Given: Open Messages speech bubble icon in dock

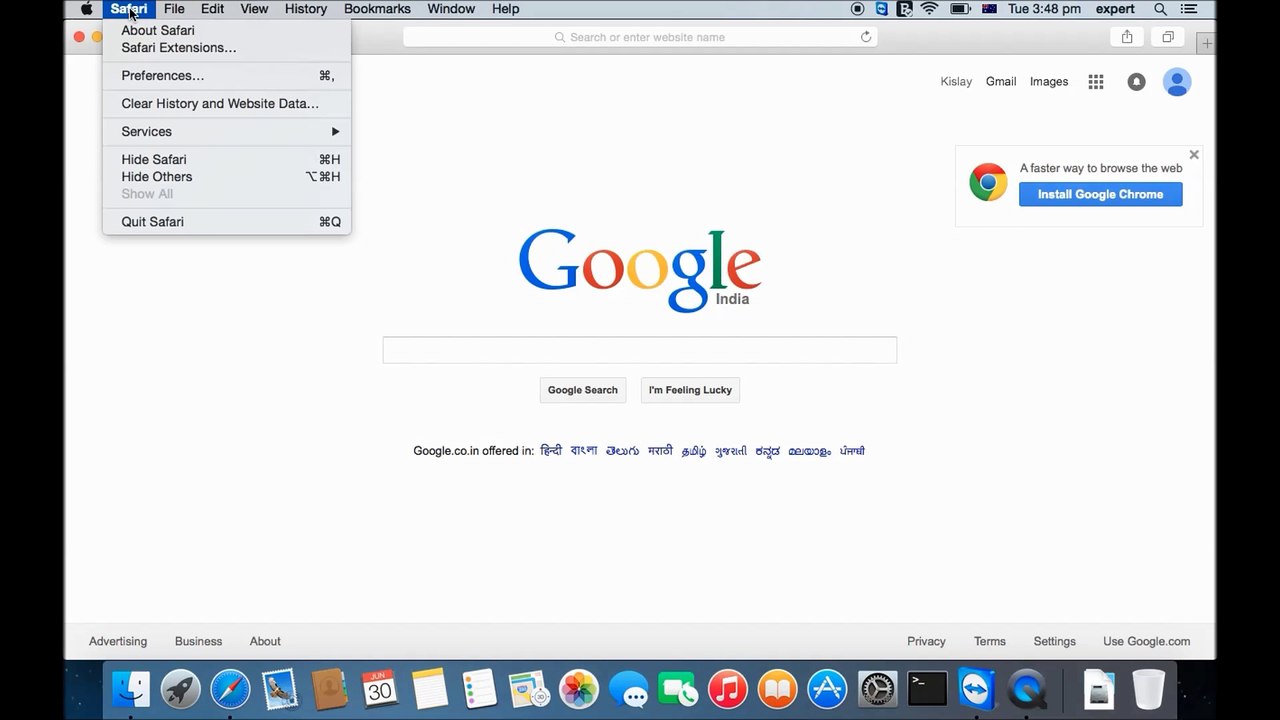Looking at the screenshot, I should [x=628, y=689].
